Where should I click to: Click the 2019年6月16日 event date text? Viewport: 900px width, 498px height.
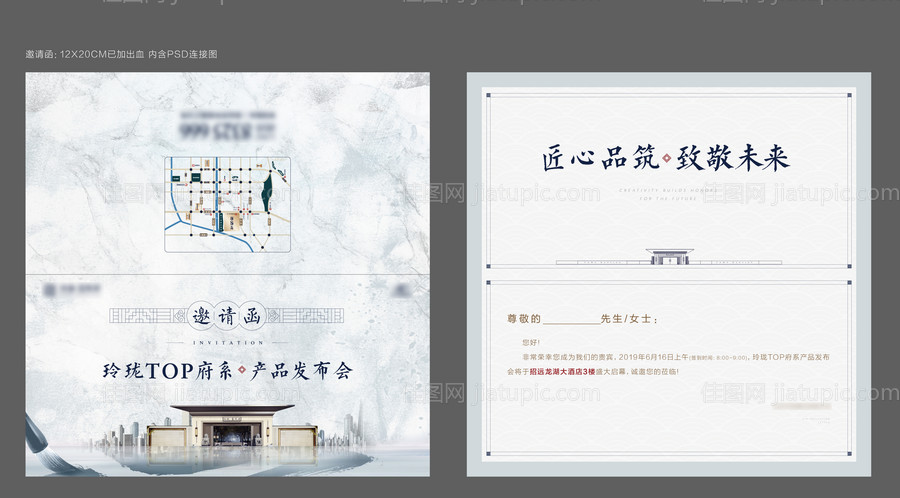coord(654,357)
